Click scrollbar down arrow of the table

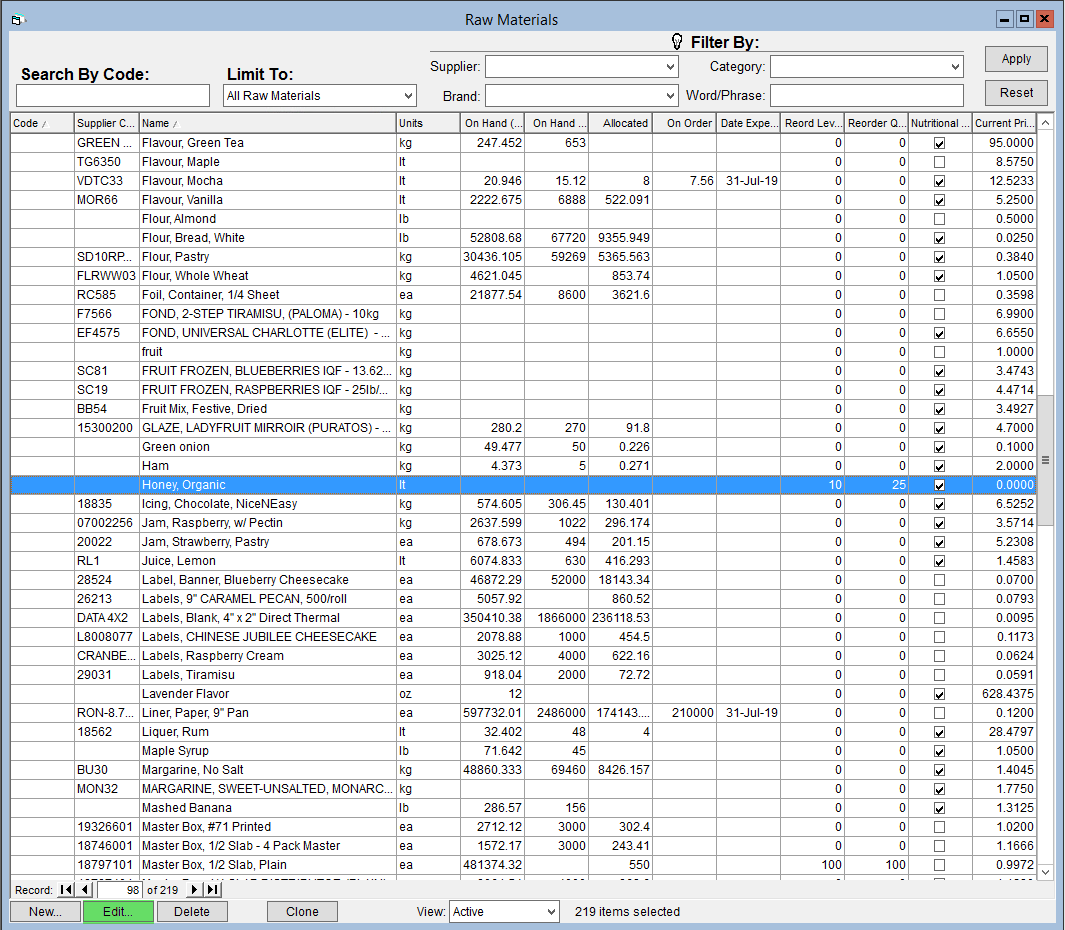point(1045,872)
